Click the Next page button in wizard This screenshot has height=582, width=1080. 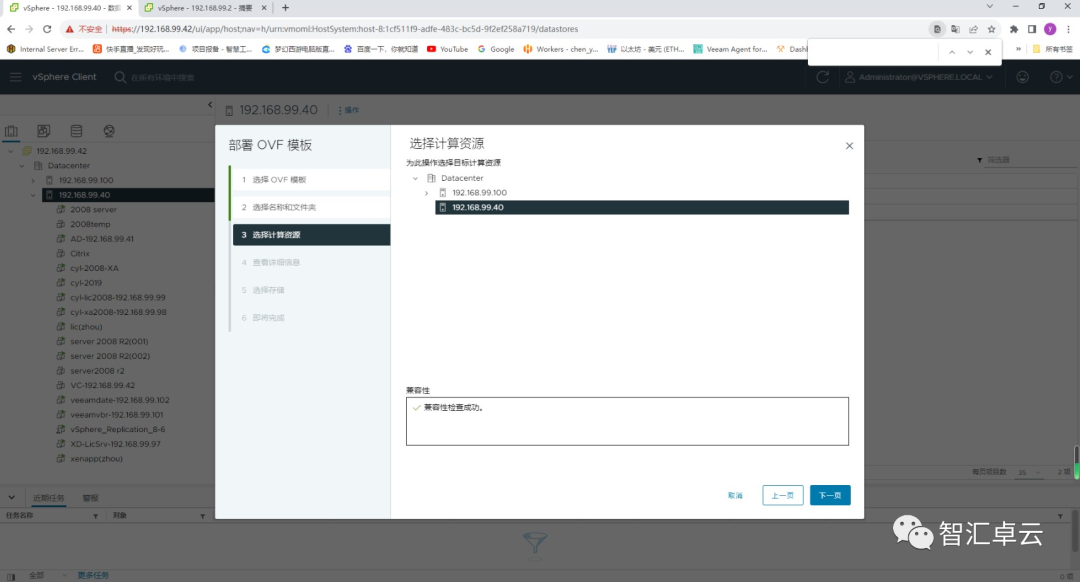pos(830,495)
